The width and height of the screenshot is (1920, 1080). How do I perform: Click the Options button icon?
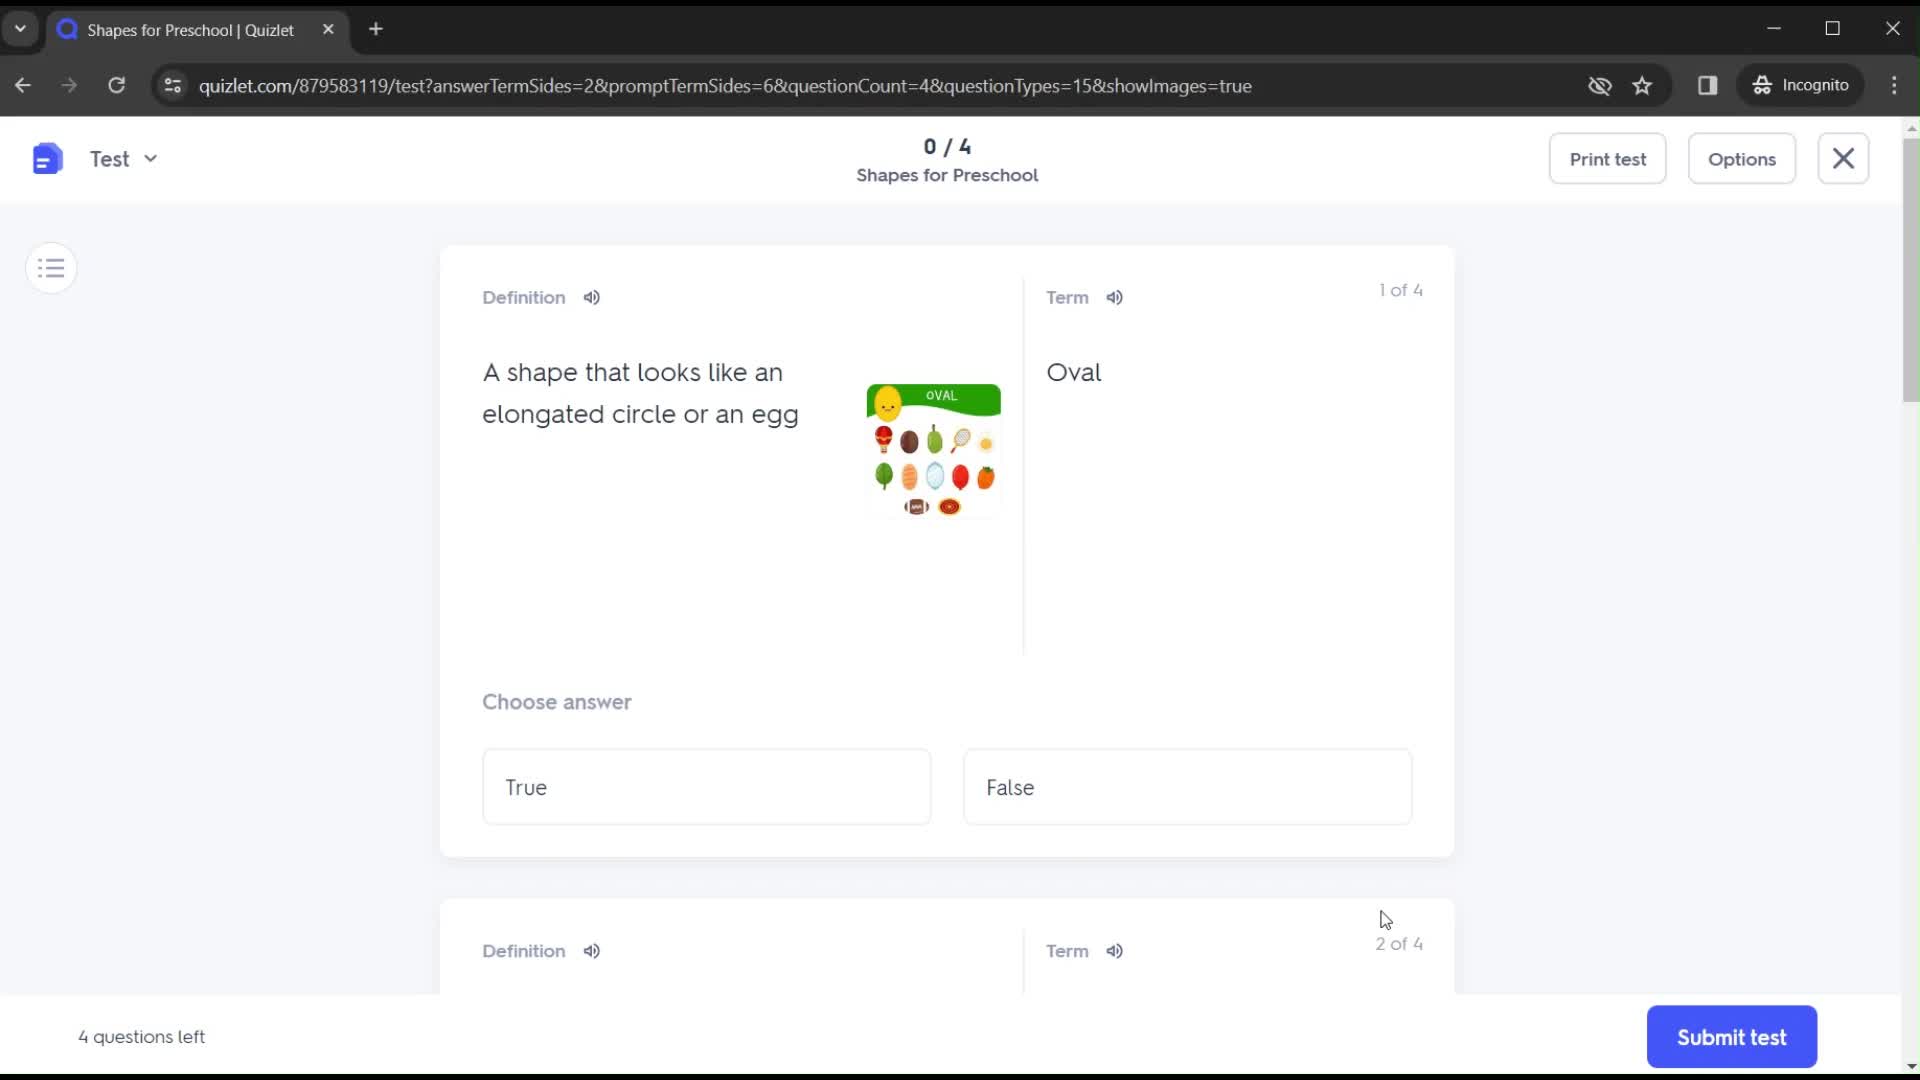tap(1742, 158)
